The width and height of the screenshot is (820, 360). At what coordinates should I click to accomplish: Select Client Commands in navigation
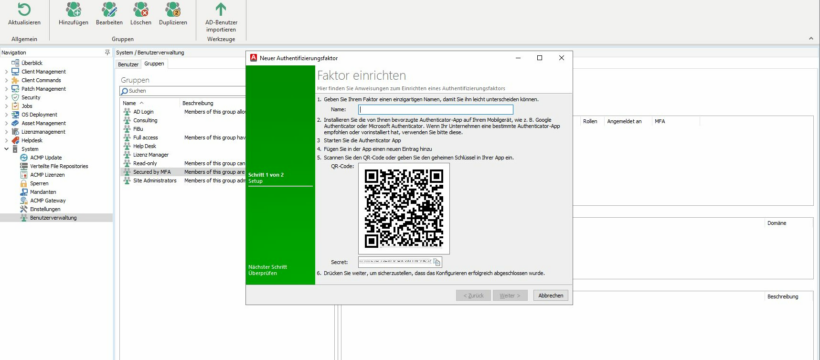(41, 80)
